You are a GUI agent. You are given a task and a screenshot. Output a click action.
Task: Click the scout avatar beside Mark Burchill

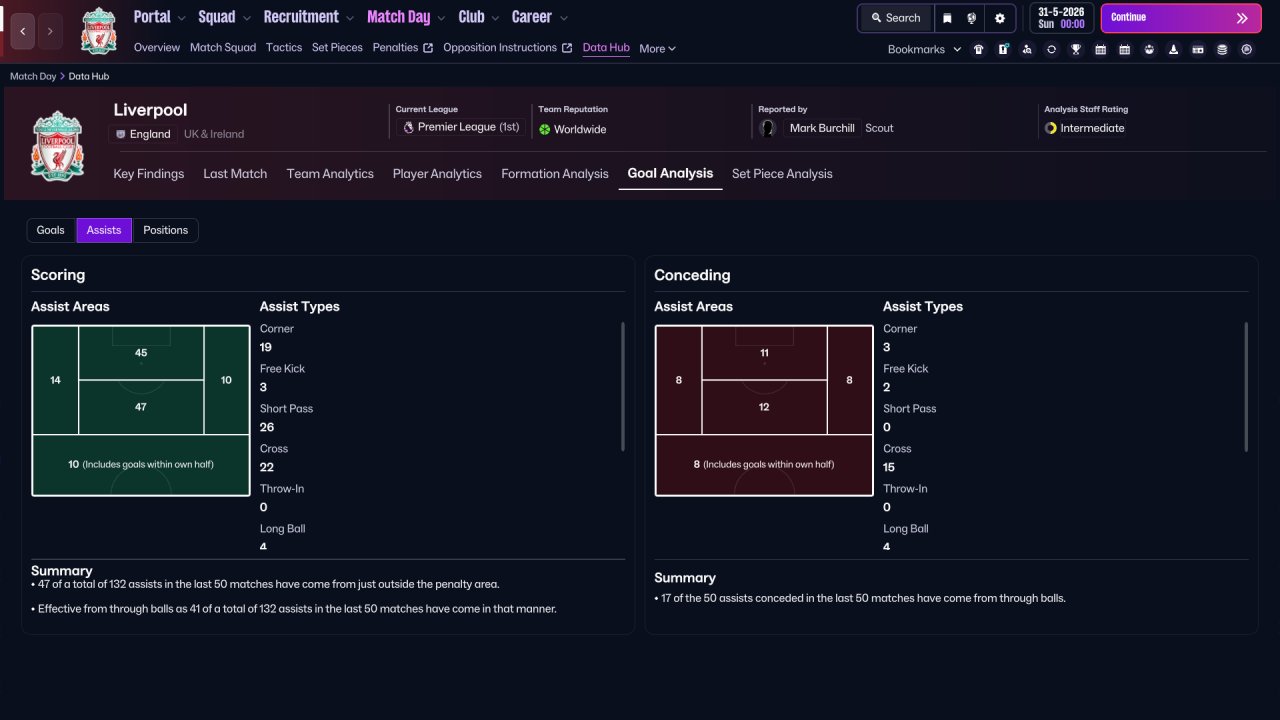(x=768, y=128)
